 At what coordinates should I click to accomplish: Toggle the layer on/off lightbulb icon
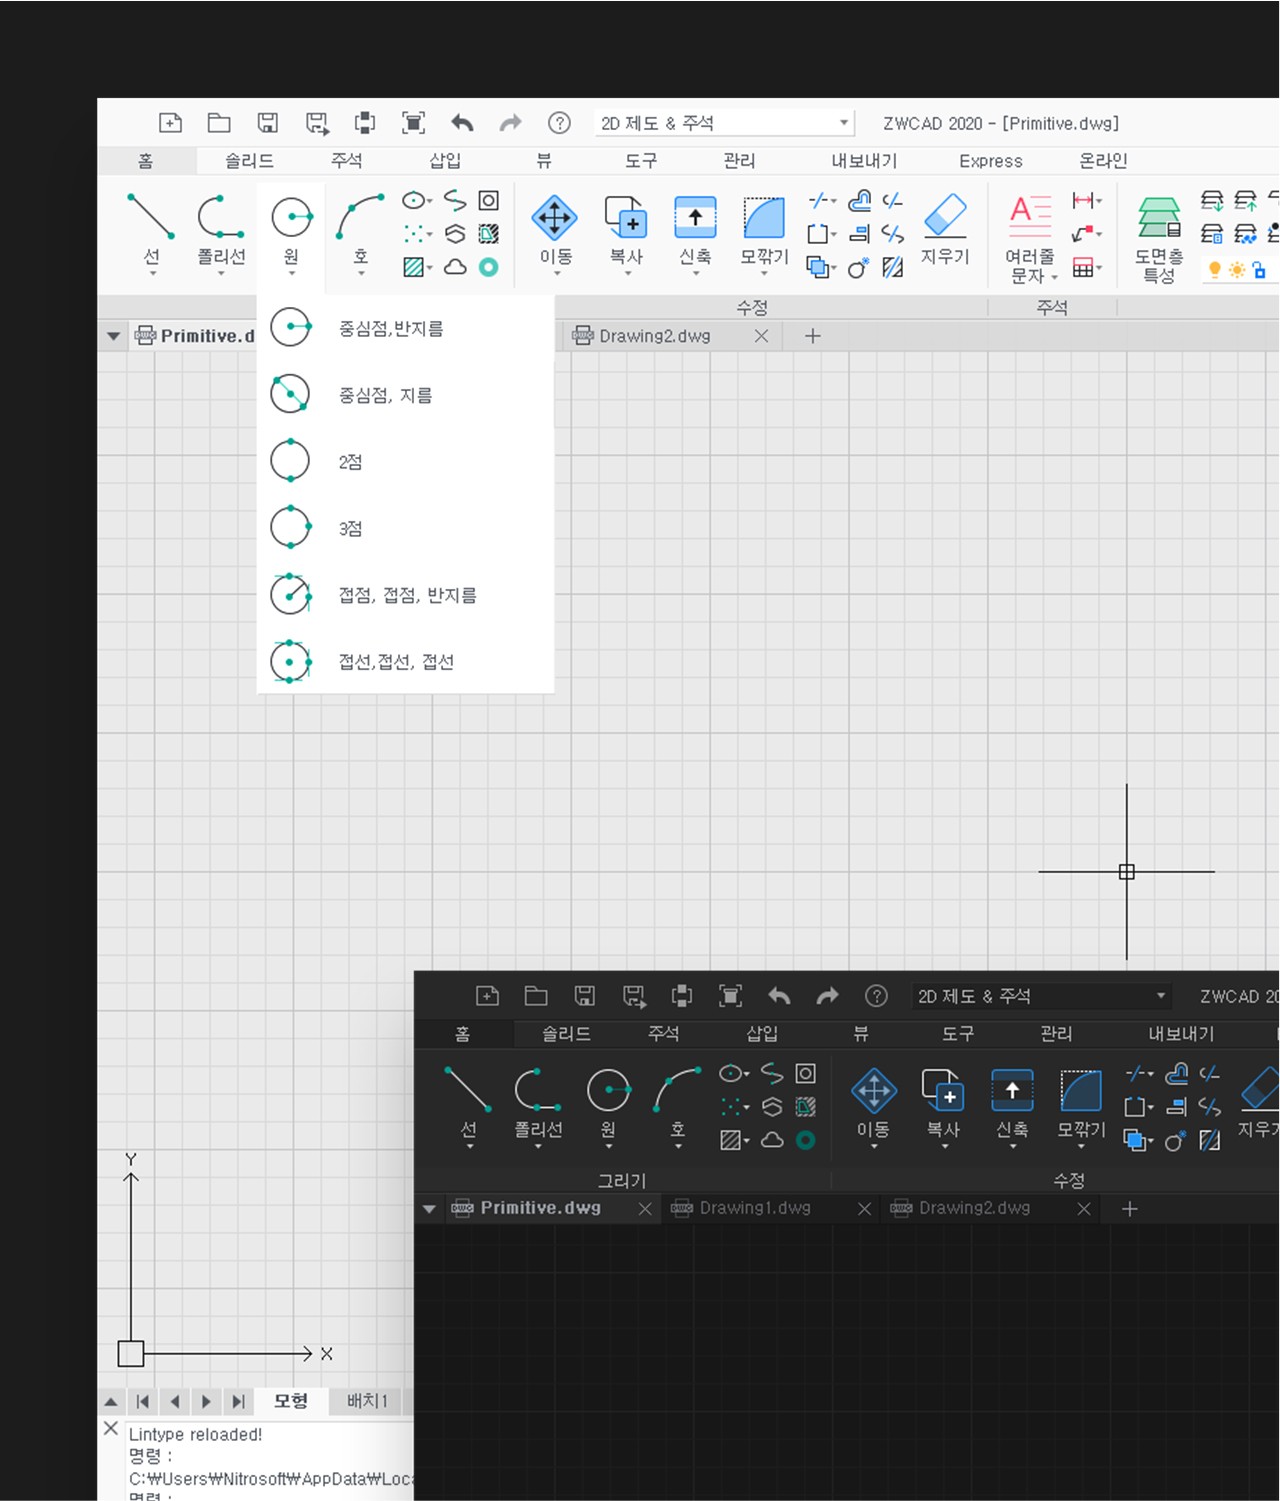point(1215,270)
